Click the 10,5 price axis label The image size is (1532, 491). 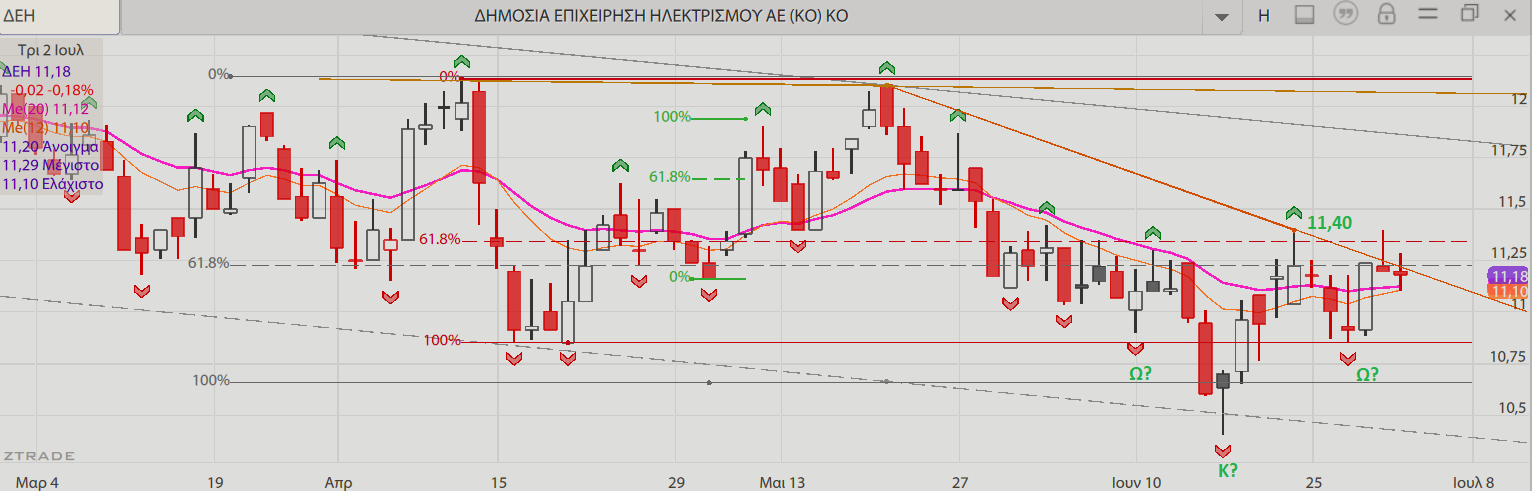point(1512,408)
